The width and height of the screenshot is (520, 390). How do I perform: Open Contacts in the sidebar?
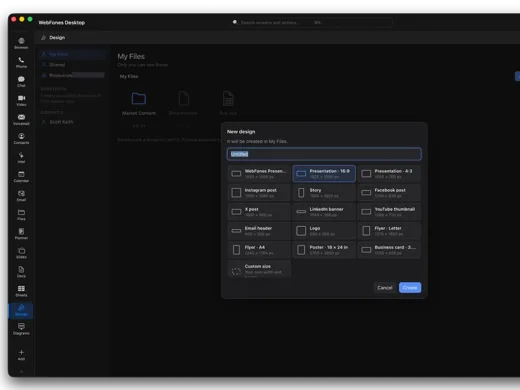click(x=21, y=138)
